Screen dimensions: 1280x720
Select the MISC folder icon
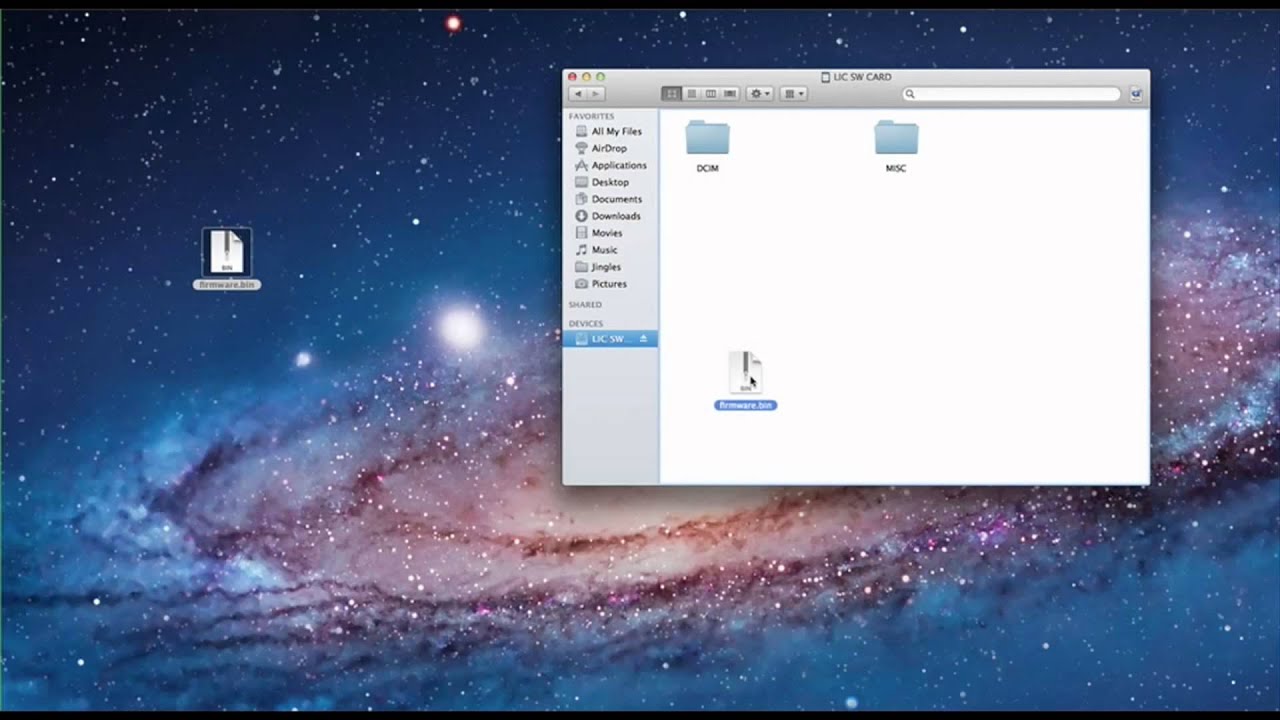click(x=896, y=137)
